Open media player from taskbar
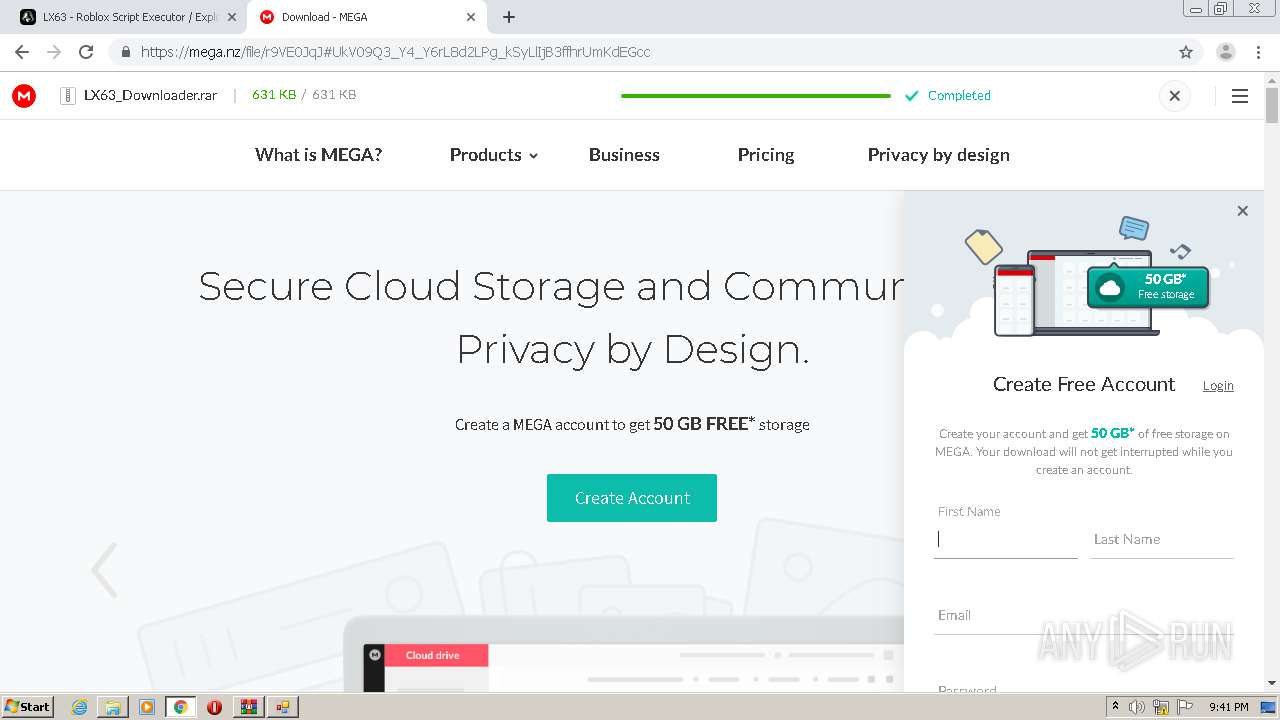This screenshot has width=1280, height=720. coord(147,707)
